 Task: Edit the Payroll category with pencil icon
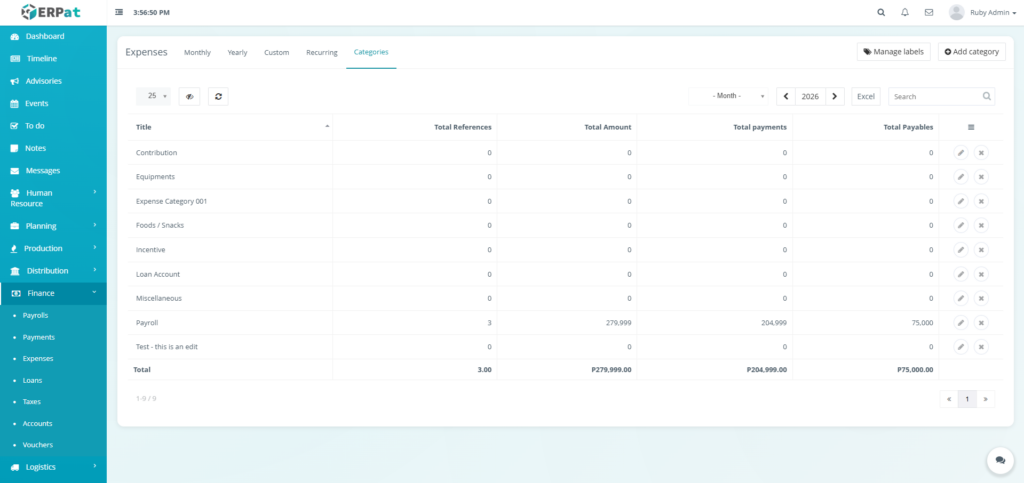coord(960,323)
